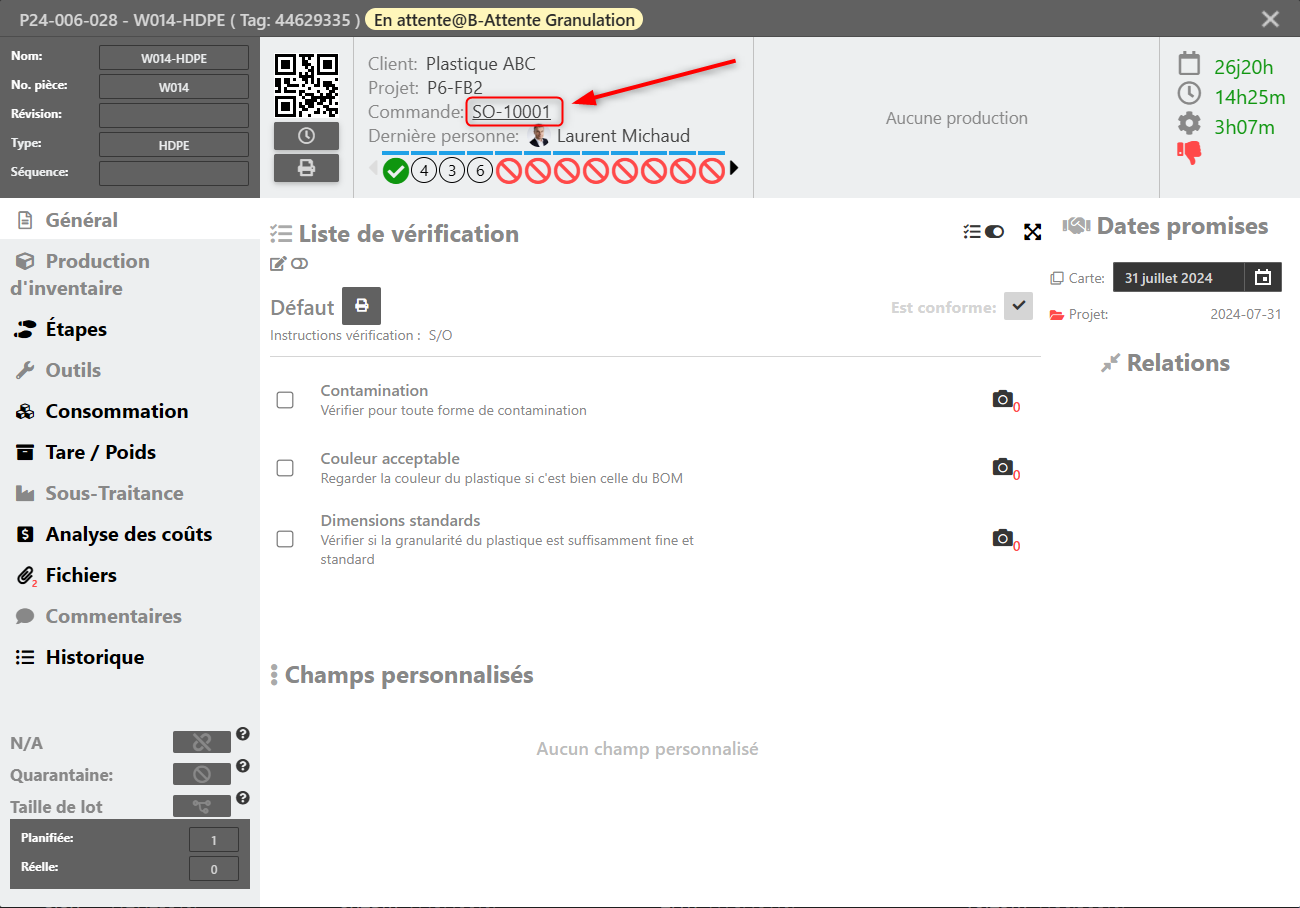The height and width of the screenshot is (908, 1300).
Task: Click the clock button under the QR code
Action: (x=306, y=136)
